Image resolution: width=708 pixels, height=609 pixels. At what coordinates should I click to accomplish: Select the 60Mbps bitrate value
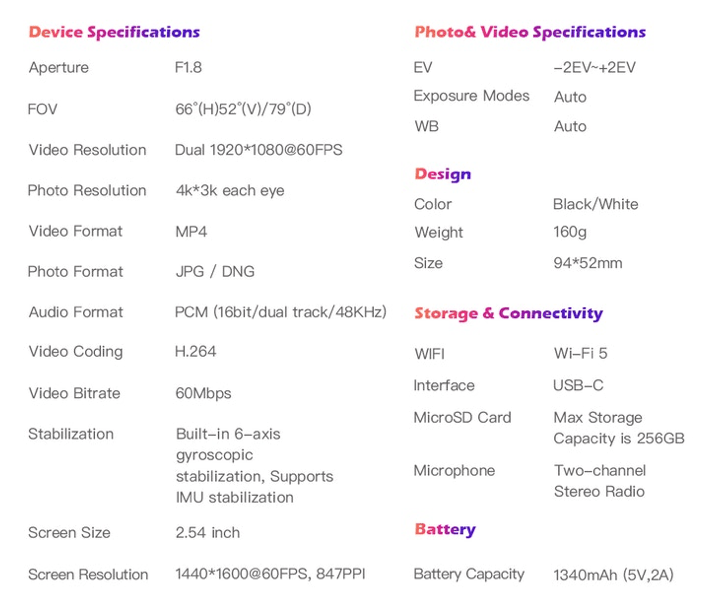pos(204,393)
